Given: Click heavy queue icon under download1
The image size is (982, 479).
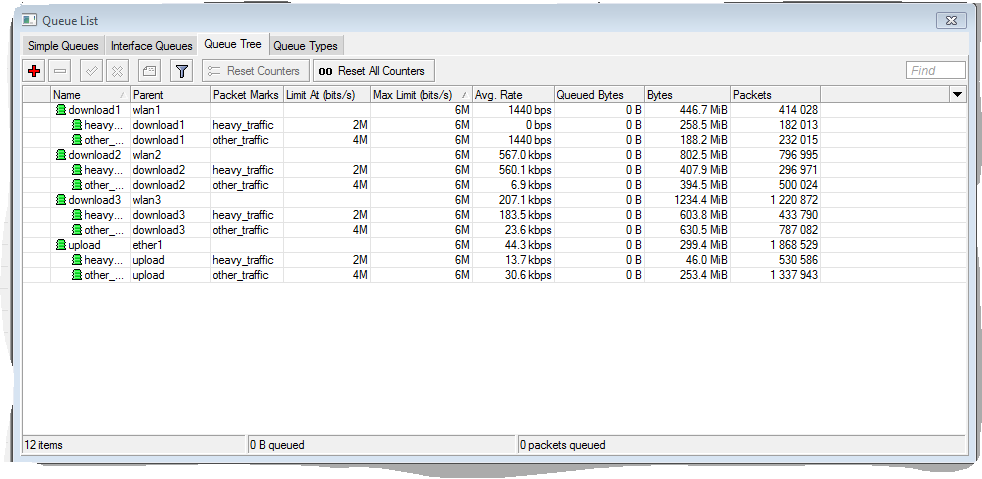Looking at the screenshot, I should point(76,125).
